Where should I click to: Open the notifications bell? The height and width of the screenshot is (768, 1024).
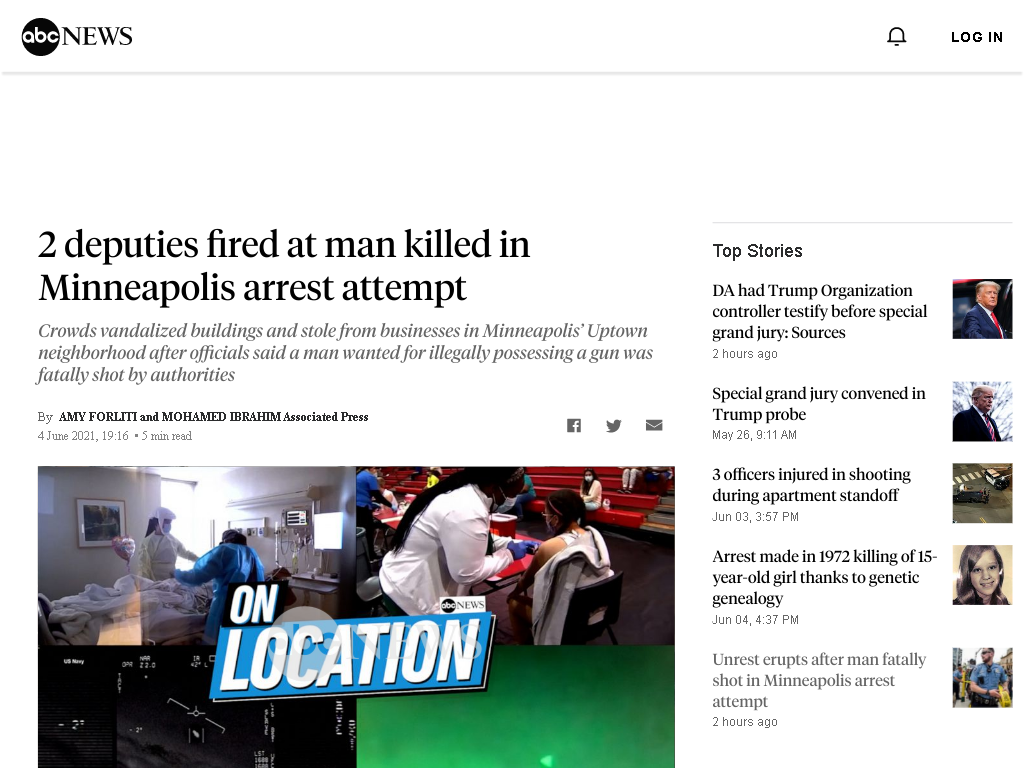[897, 37]
